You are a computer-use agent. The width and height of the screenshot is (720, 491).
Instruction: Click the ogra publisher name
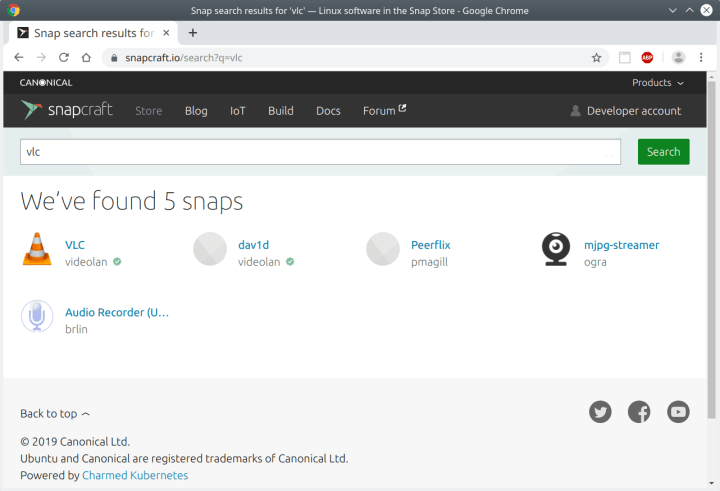tap(595, 262)
